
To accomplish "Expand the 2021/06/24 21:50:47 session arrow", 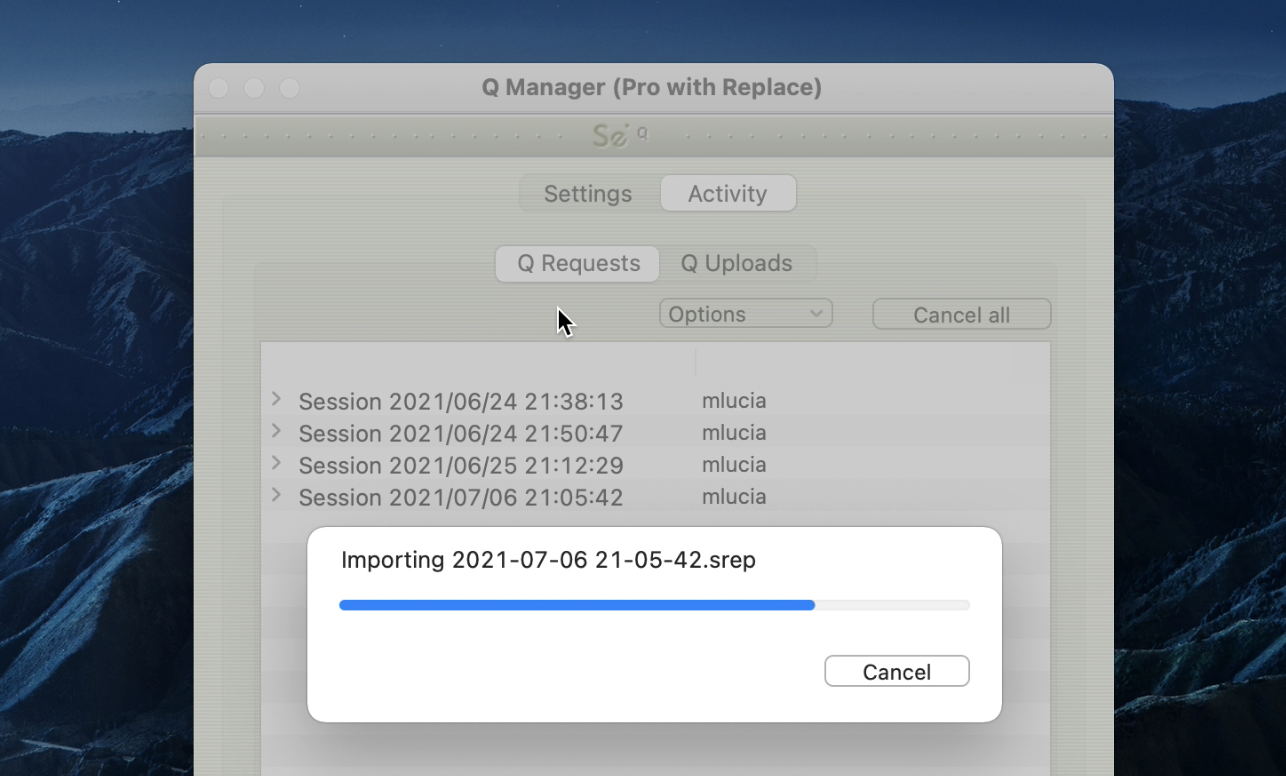I will point(276,432).
